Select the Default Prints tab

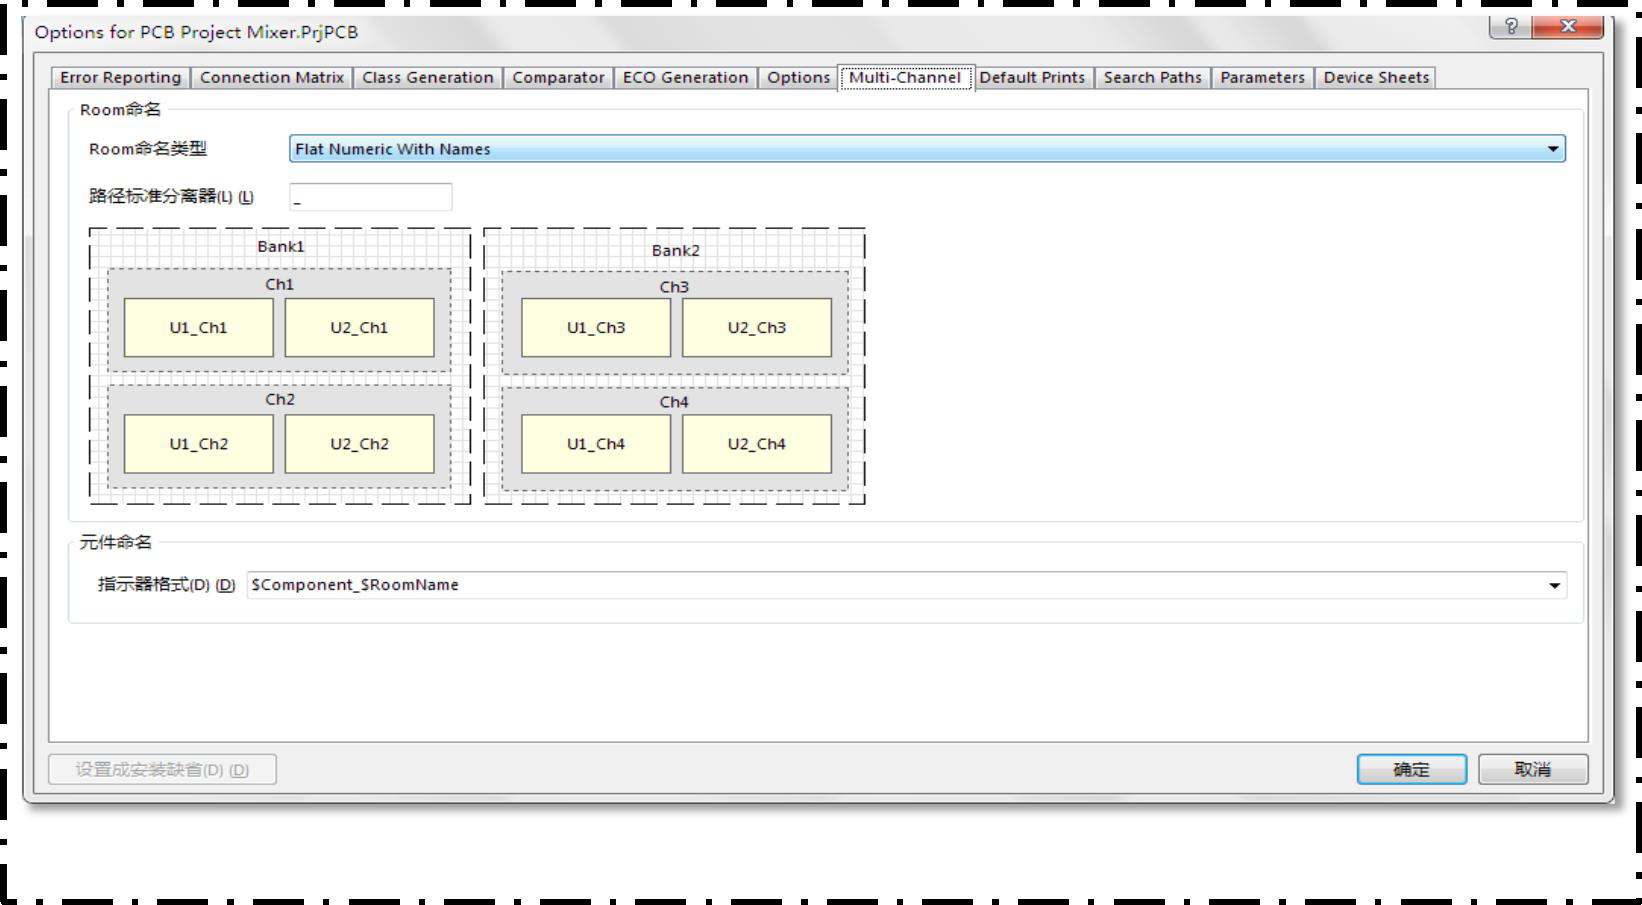click(x=1032, y=78)
